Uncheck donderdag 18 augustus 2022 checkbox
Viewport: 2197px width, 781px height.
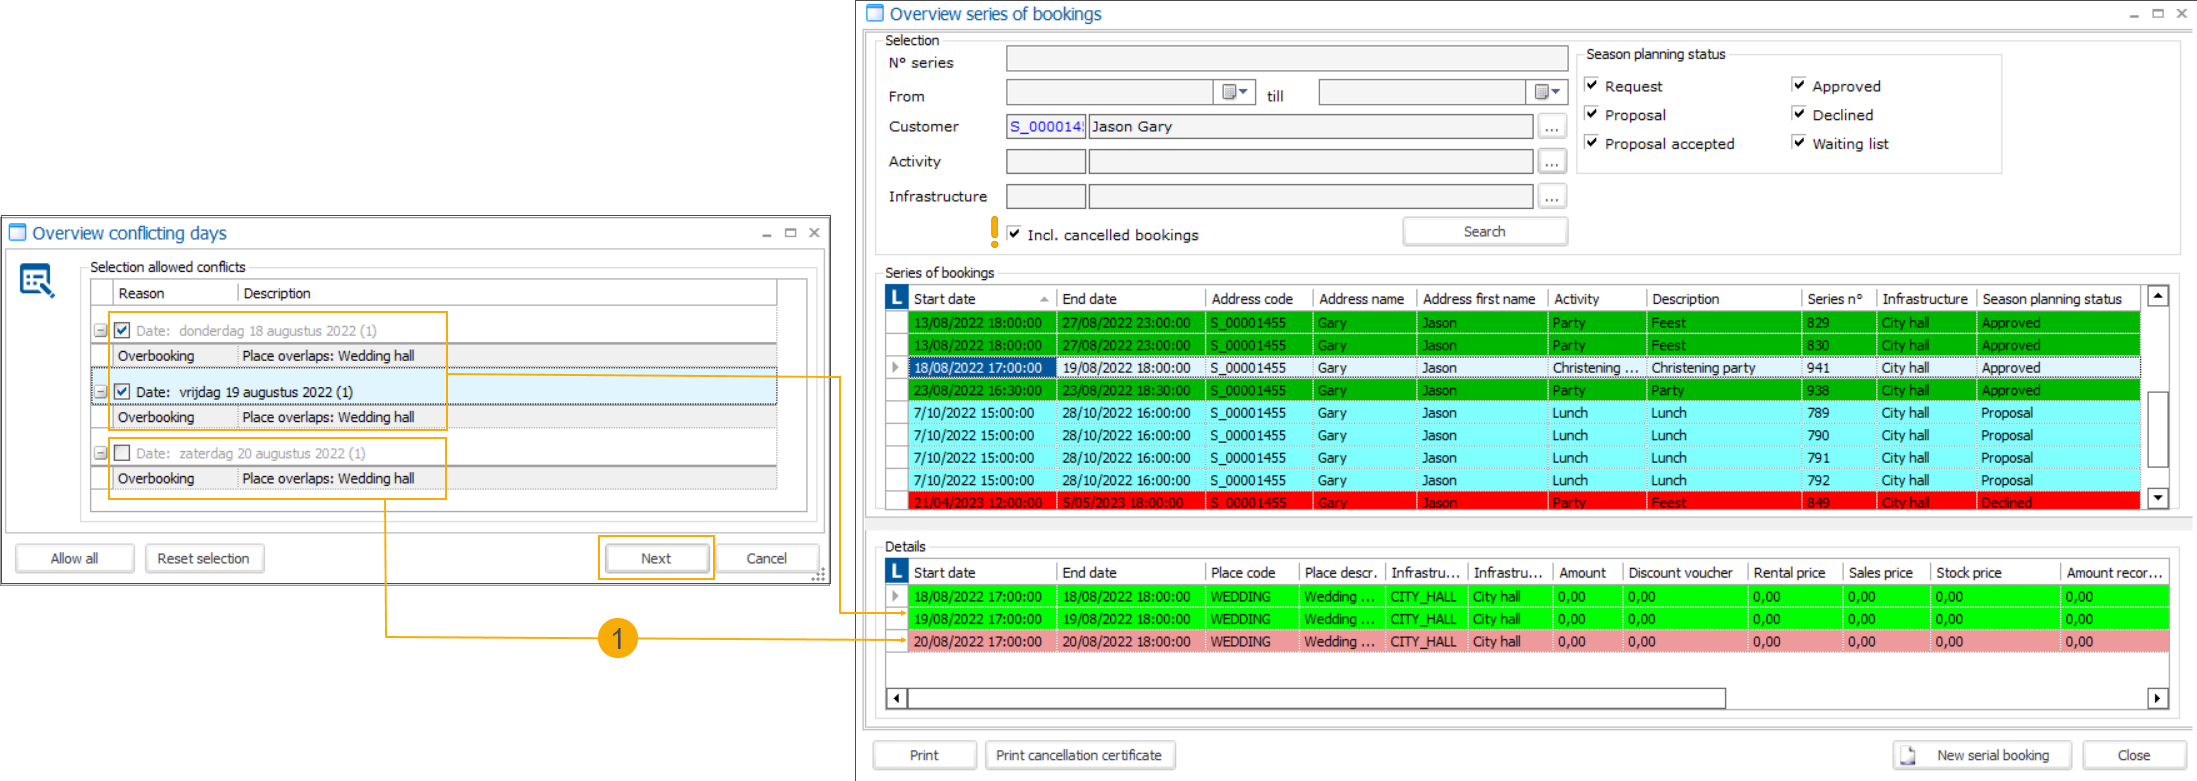point(122,330)
